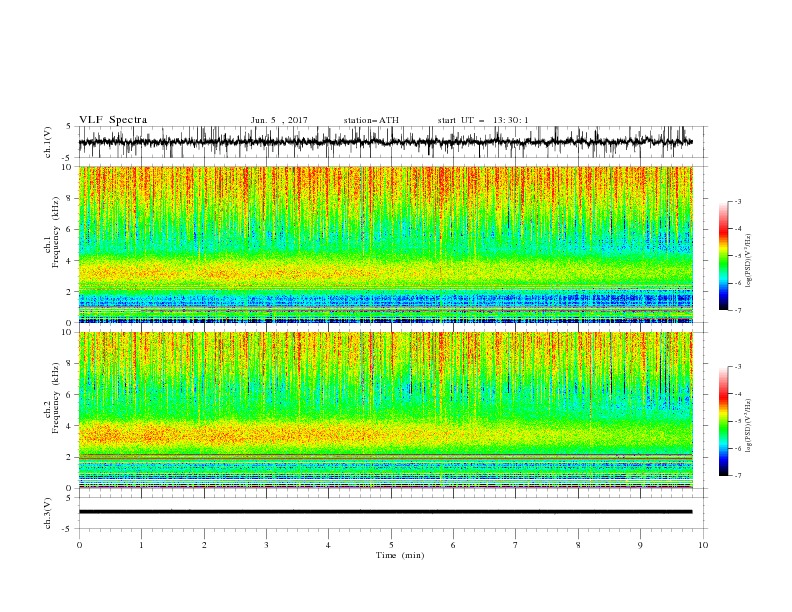Click the "-3" label on the ch.1 color bar

pyautogui.click(x=738, y=201)
